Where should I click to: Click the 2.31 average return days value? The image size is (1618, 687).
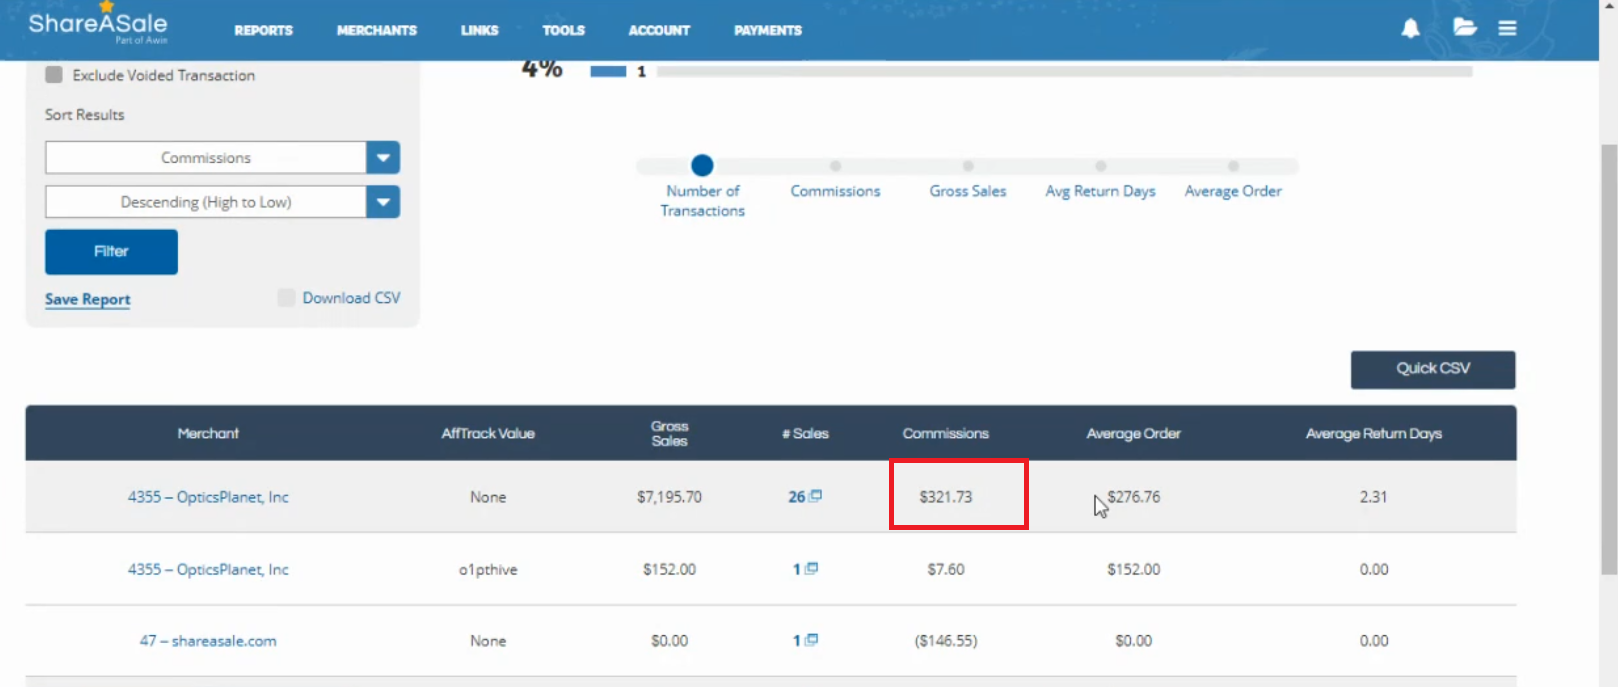pyautogui.click(x=1373, y=497)
